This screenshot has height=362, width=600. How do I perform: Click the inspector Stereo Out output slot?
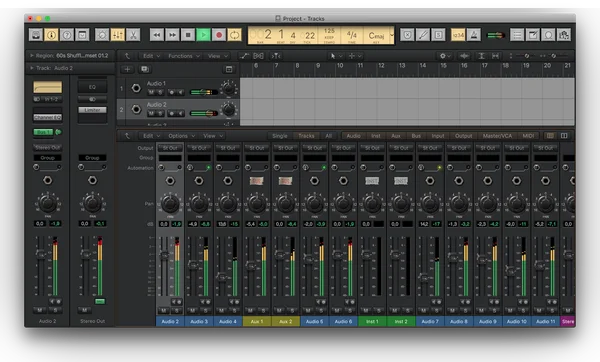tap(47, 147)
